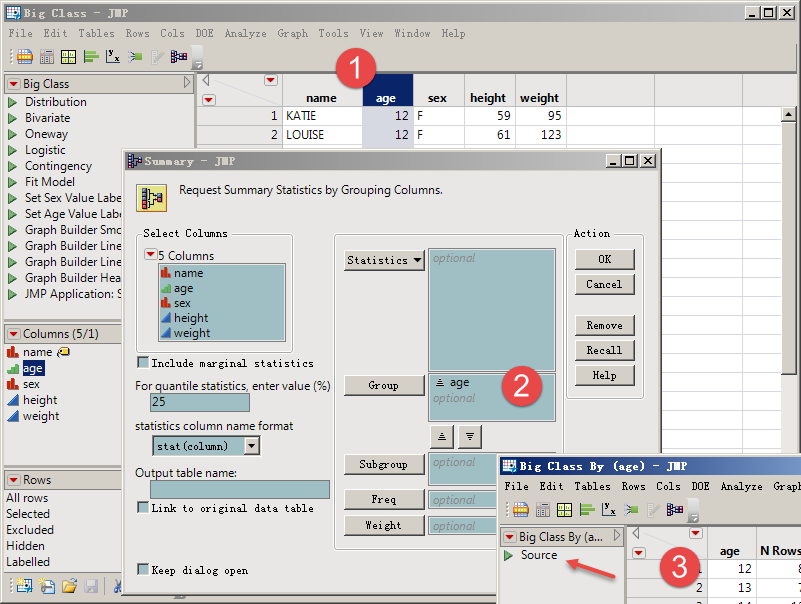Click the quantile value field containing 25
This screenshot has height=604, width=801.
[200, 402]
